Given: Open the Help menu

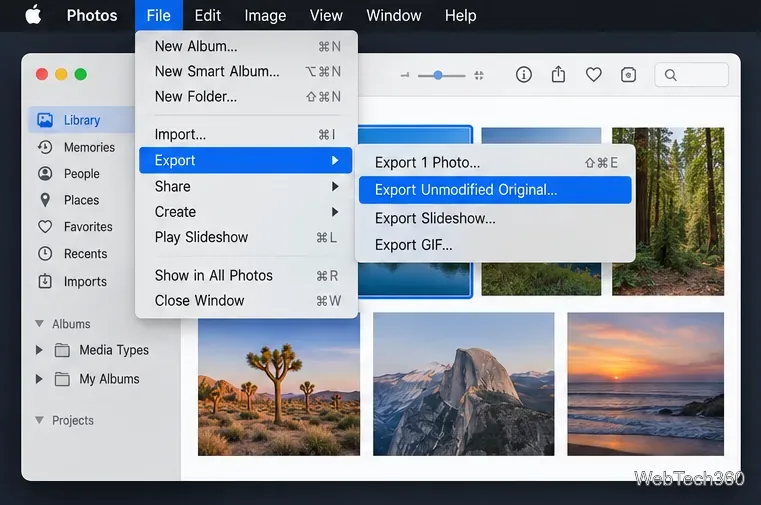Looking at the screenshot, I should [460, 16].
